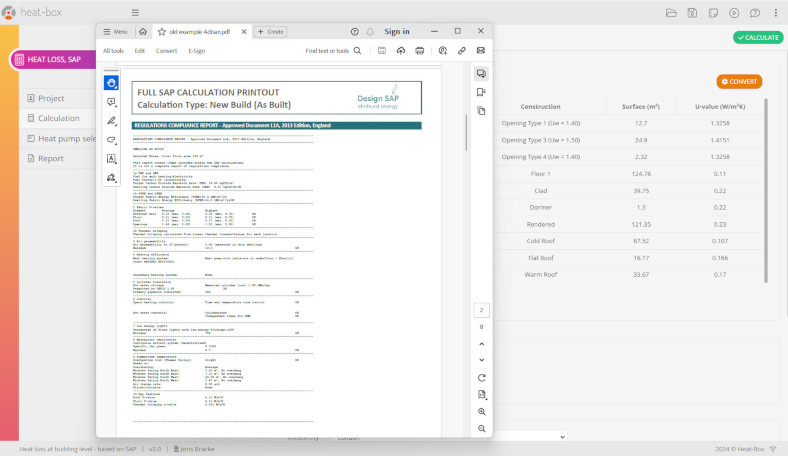The image size is (788, 456).
Task: Close the old example Adrian.pdf tab
Action: click(x=244, y=32)
